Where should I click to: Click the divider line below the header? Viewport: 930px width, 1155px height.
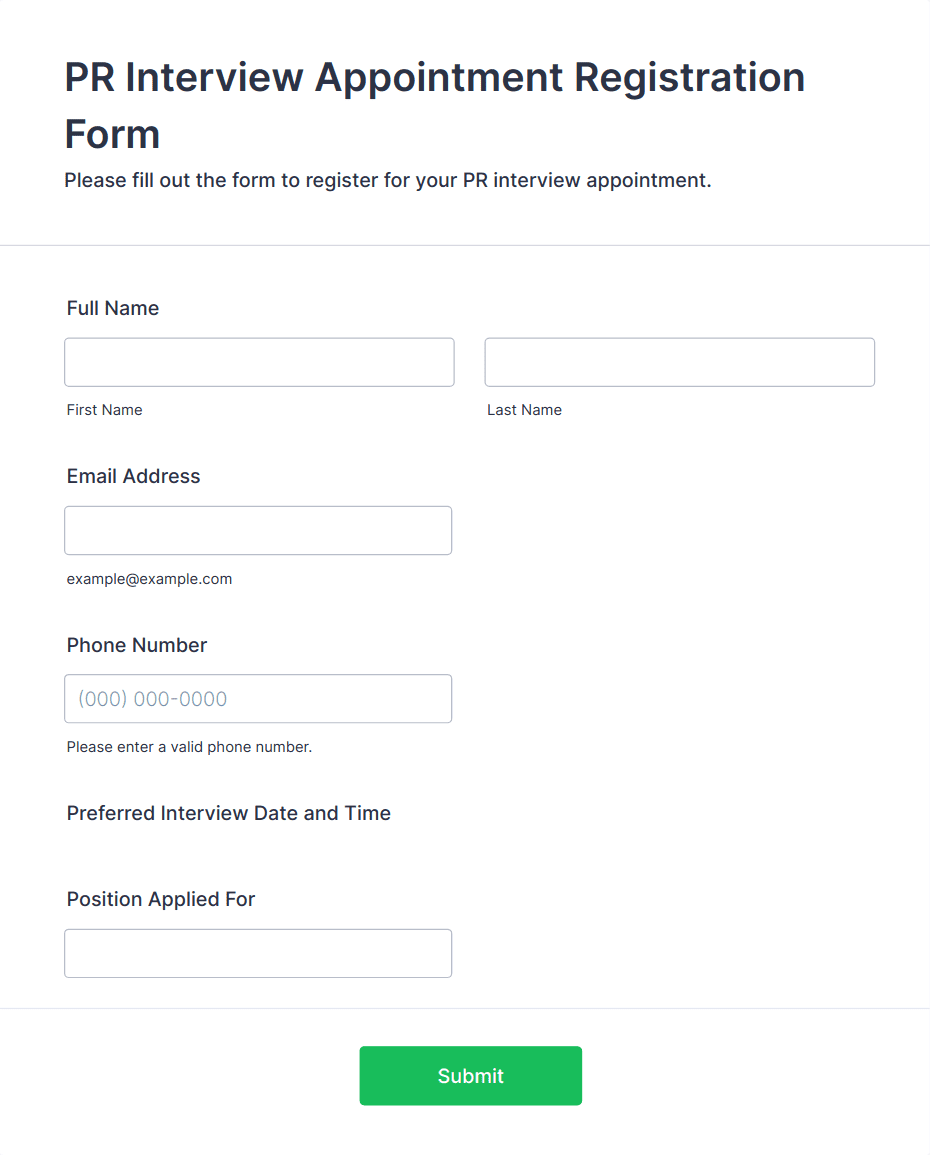pyautogui.click(x=465, y=245)
